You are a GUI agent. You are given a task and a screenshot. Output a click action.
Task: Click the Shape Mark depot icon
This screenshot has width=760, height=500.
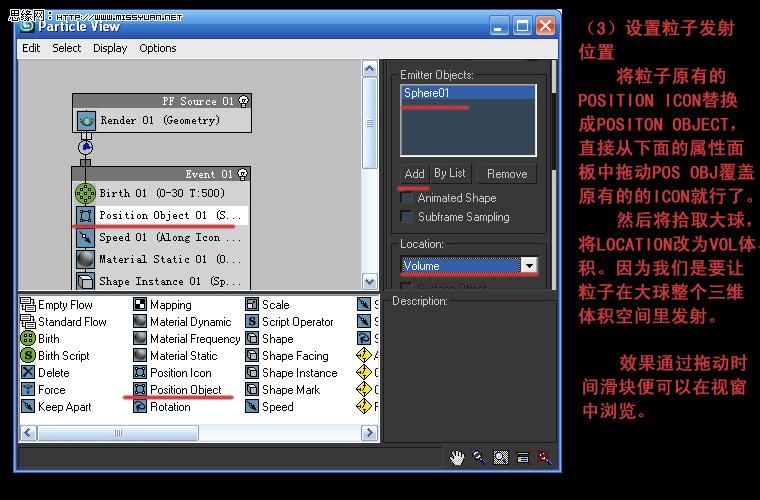[x=252, y=390]
